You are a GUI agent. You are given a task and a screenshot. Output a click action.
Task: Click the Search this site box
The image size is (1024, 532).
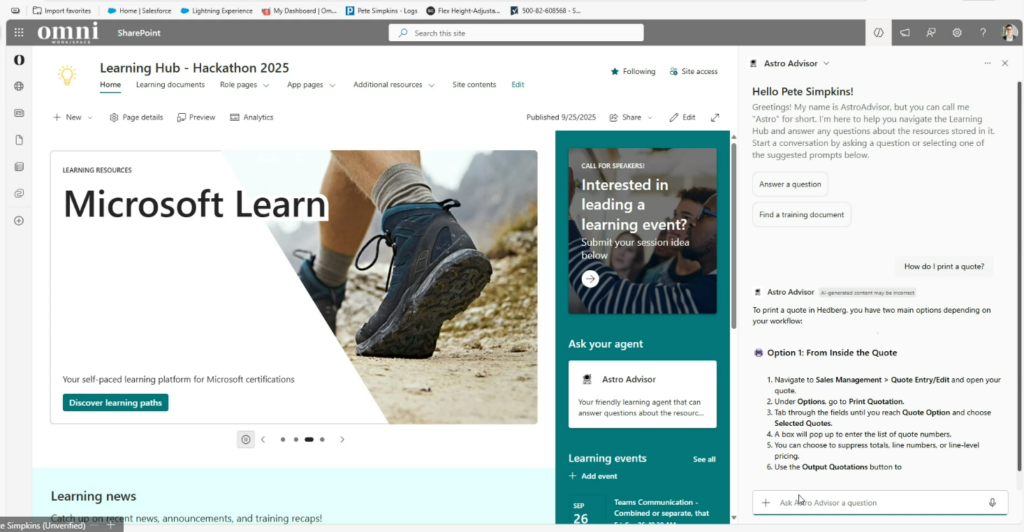tap(516, 33)
